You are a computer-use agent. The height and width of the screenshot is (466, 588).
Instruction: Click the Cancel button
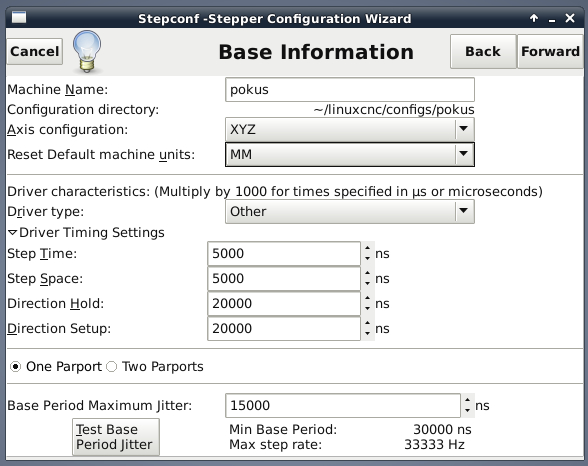click(34, 51)
